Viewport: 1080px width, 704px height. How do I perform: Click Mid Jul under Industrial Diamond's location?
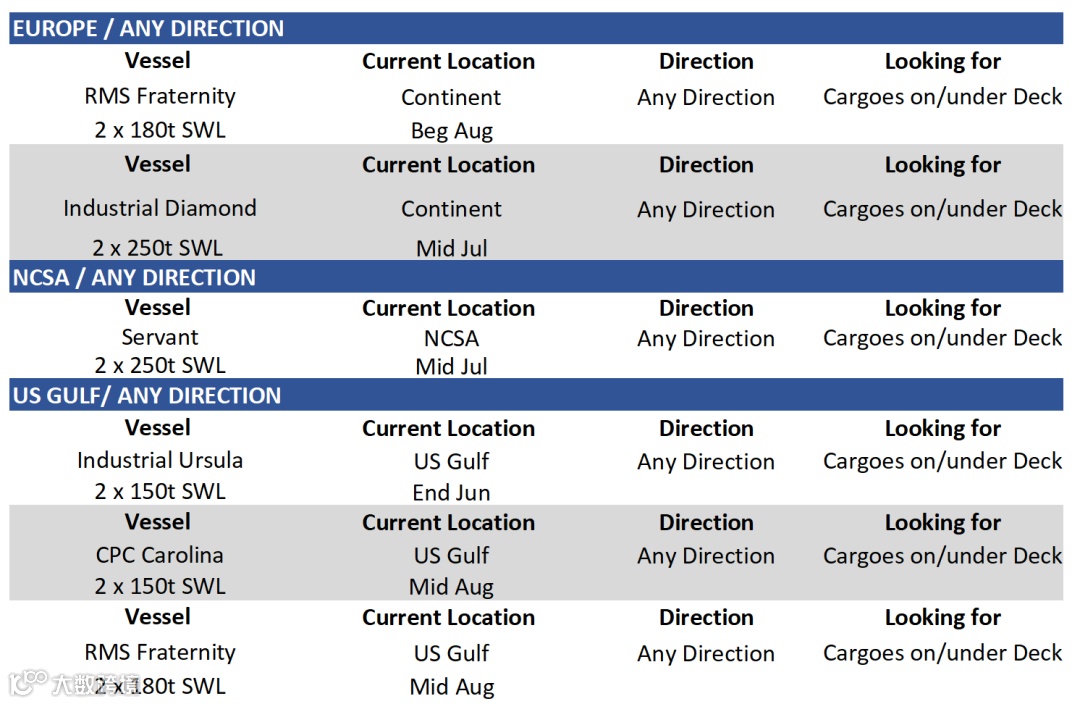point(451,247)
